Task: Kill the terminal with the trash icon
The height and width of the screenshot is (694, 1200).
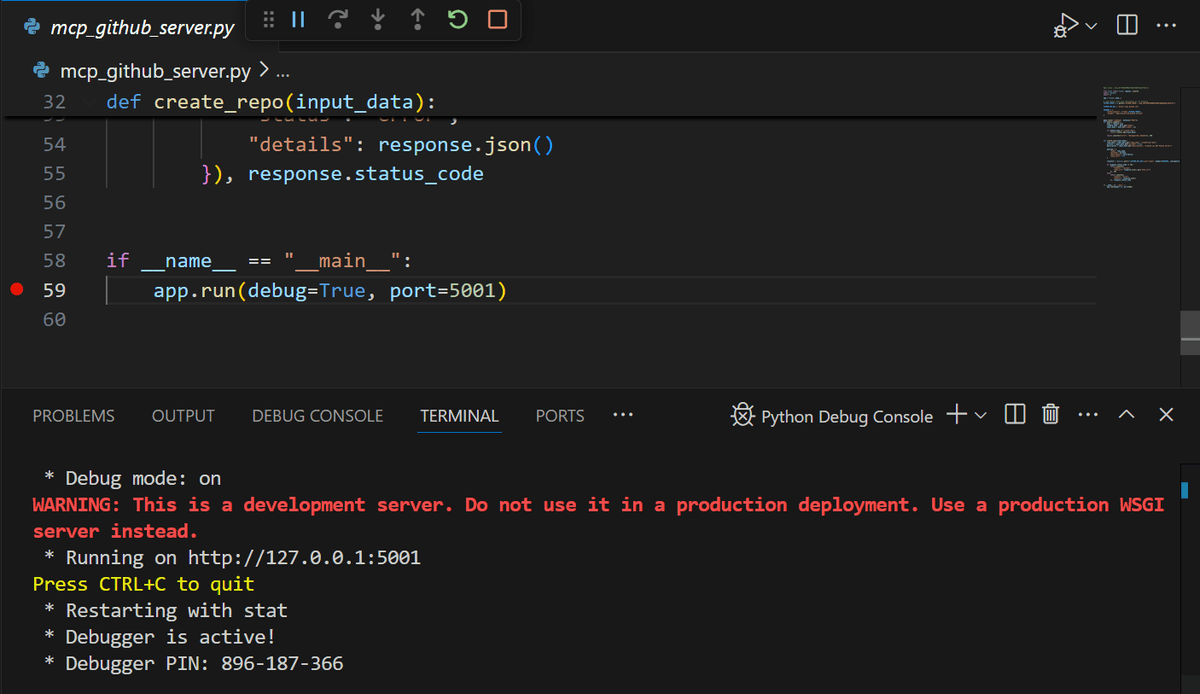Action: pos(1050,415)
